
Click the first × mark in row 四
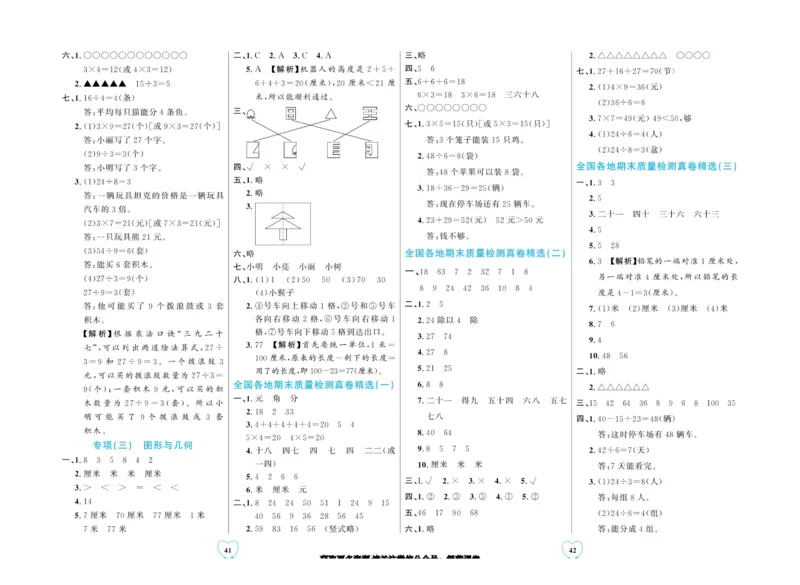coord(268,166)
